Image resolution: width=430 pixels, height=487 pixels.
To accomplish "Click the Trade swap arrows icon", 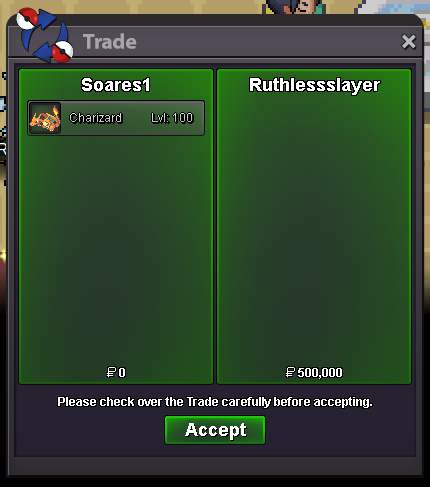I will 45,35.
